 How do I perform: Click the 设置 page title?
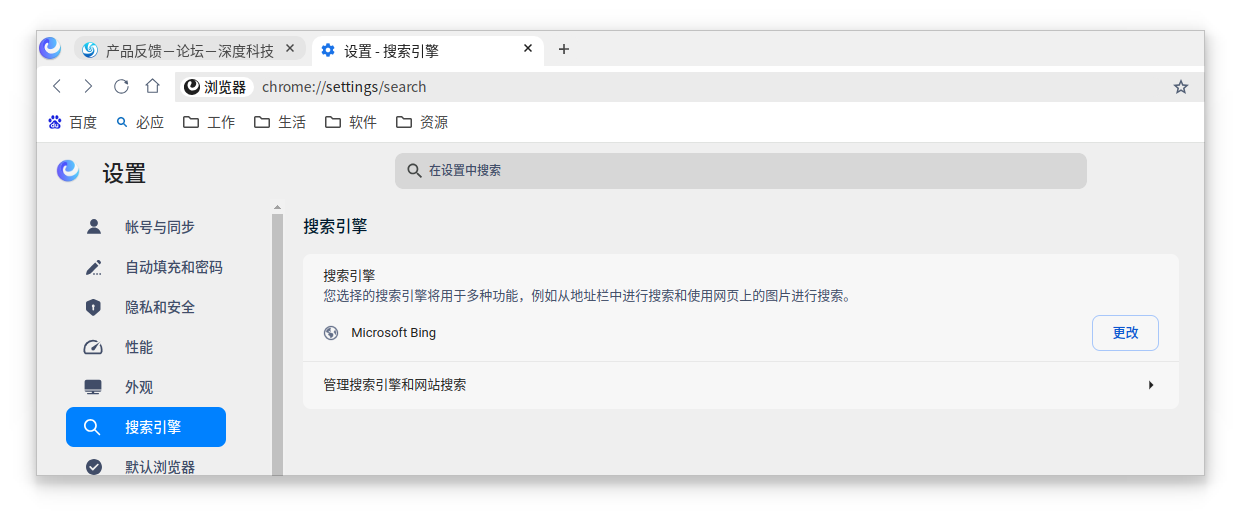point(124,173)
